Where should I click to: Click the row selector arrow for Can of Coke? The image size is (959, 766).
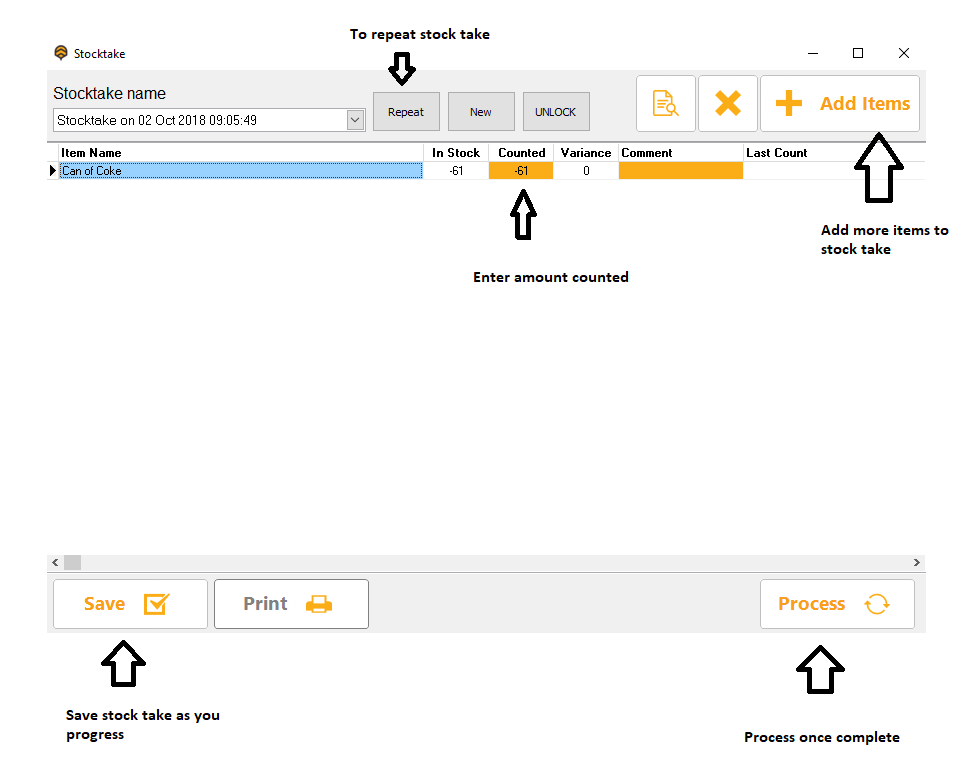coord(53,171)
